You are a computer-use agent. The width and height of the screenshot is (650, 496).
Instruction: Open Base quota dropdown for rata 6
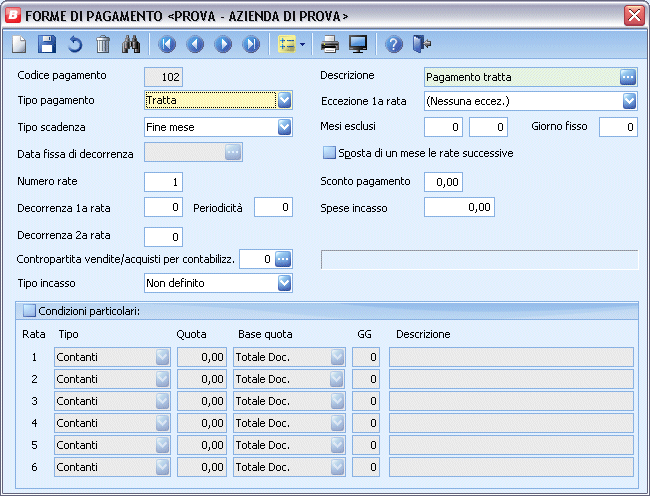click(x=337, y=467)
